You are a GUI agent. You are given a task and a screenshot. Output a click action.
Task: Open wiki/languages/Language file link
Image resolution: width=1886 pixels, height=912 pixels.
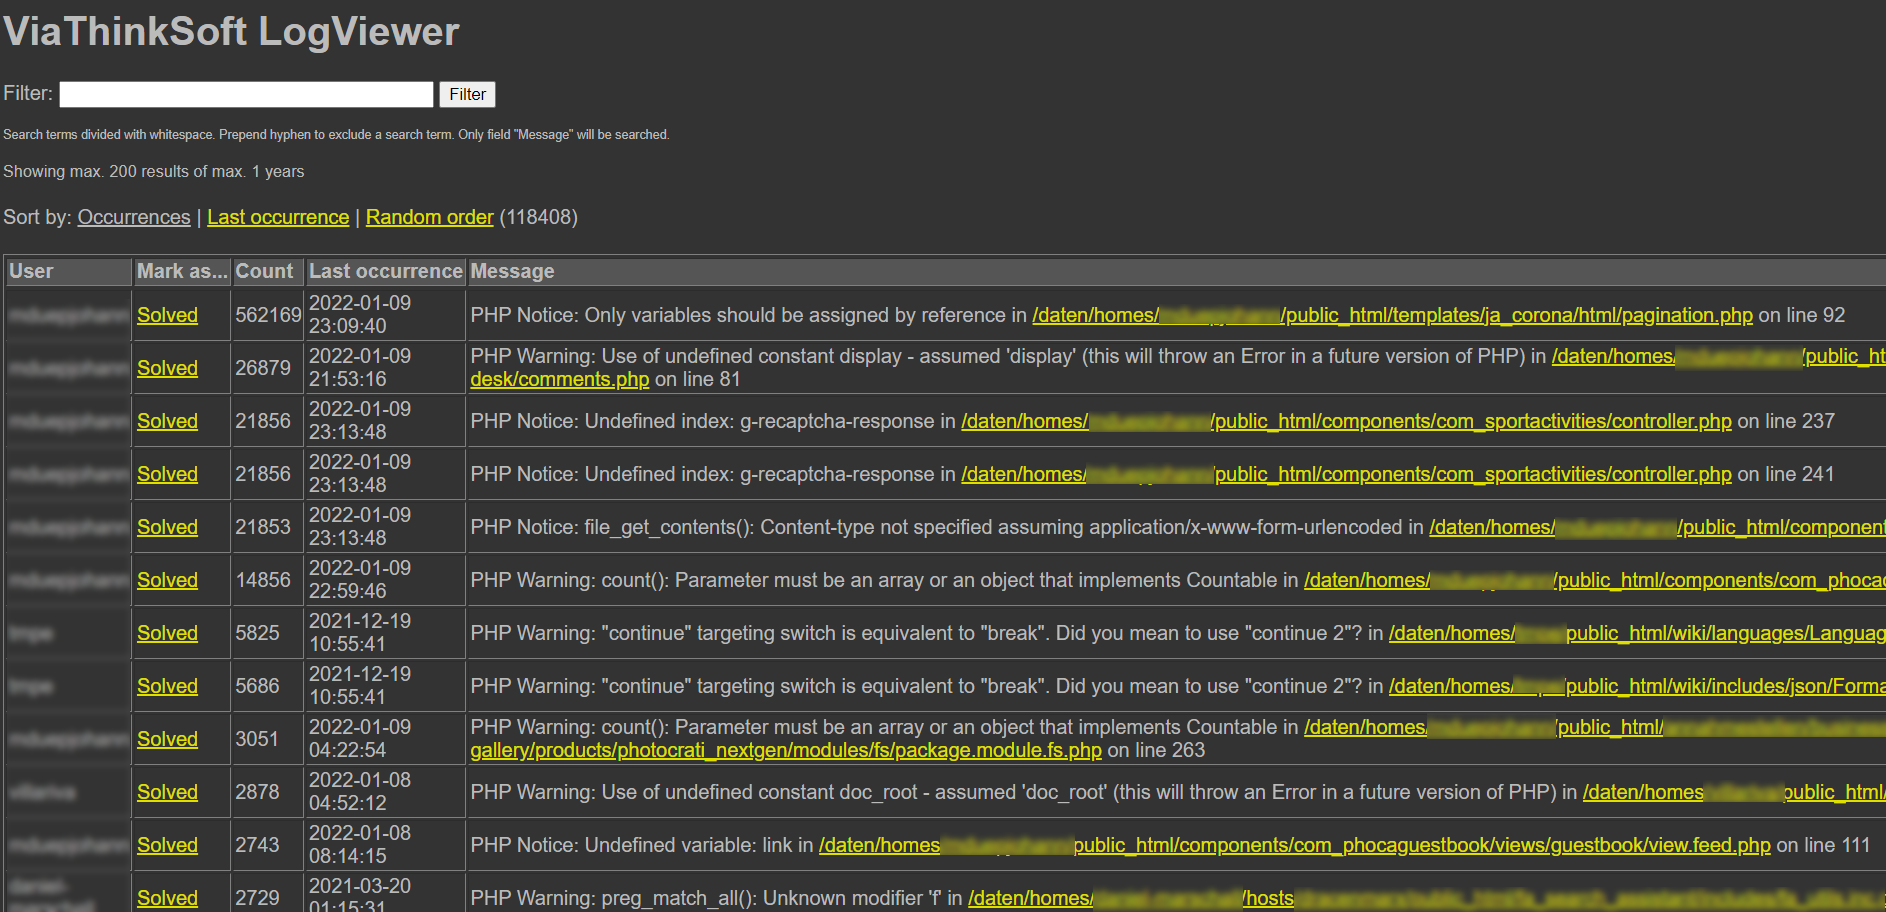[x=1637, y=633]
